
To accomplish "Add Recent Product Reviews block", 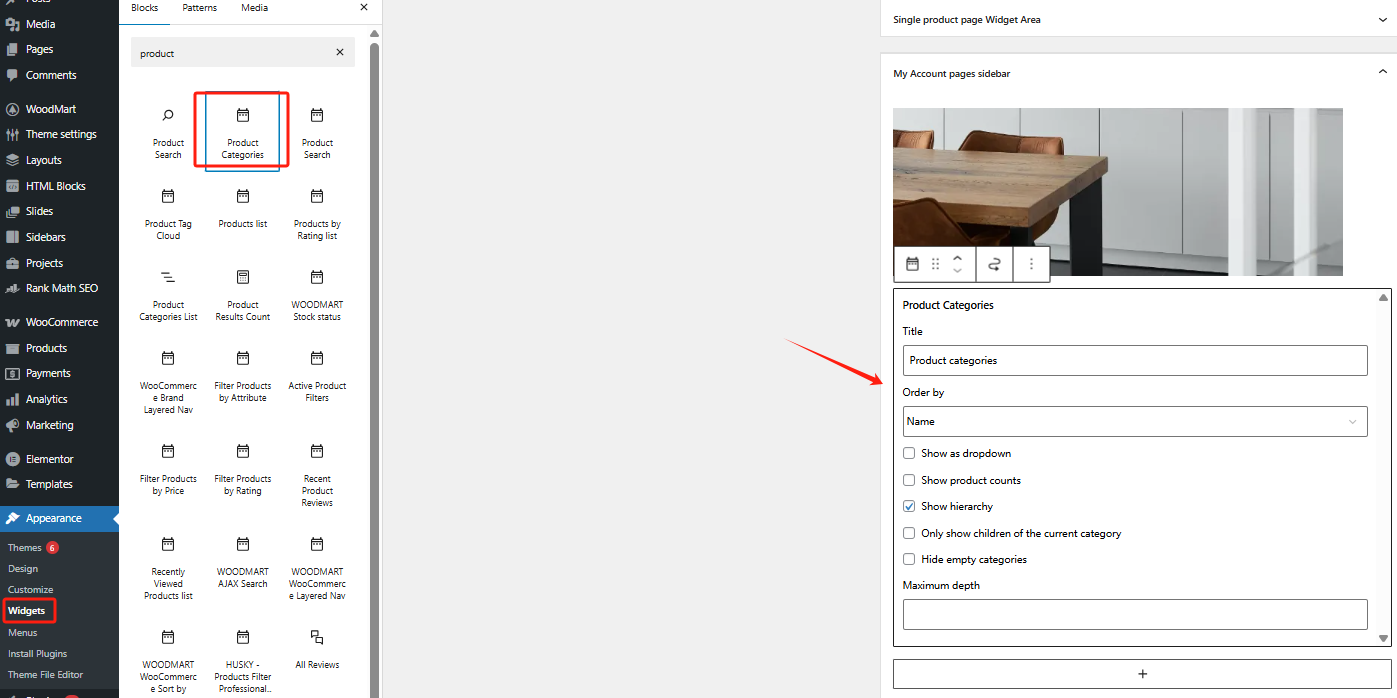I will pyautogui.click(x=317, y=475).
